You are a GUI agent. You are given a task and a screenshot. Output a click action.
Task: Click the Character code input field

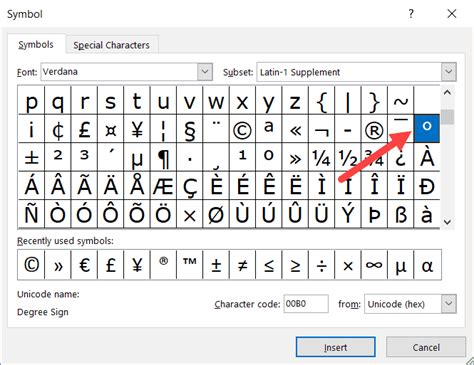pos(306,304)
